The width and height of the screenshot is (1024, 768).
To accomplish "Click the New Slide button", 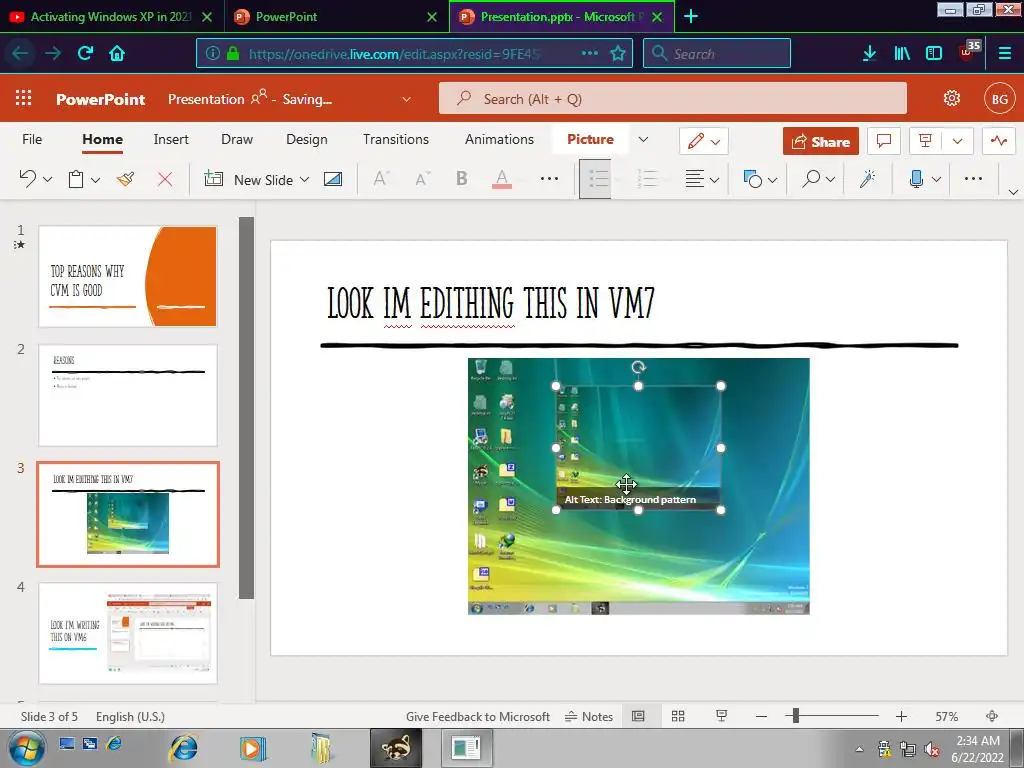I will [249, 180].
